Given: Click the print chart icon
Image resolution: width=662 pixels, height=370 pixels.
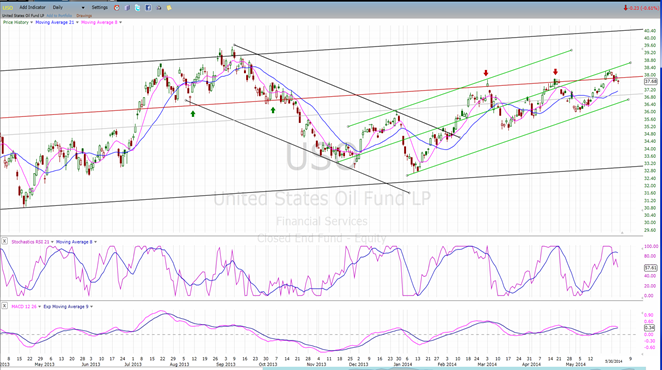Looking at the screenshot, I should 159,8.
